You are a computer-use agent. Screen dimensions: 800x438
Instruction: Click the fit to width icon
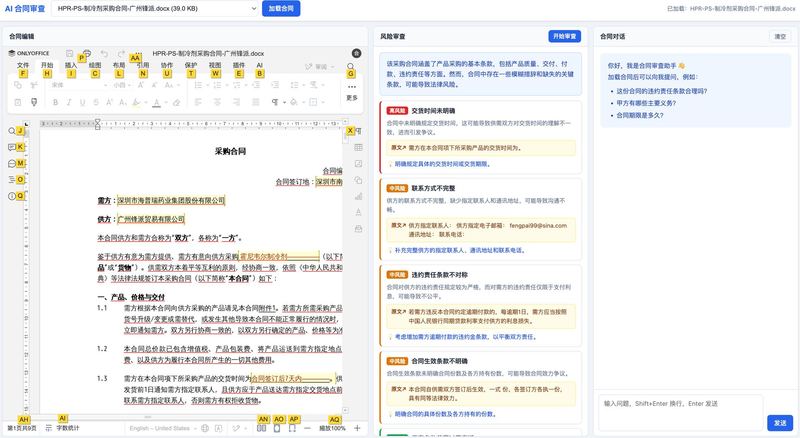tap(292, 428)
